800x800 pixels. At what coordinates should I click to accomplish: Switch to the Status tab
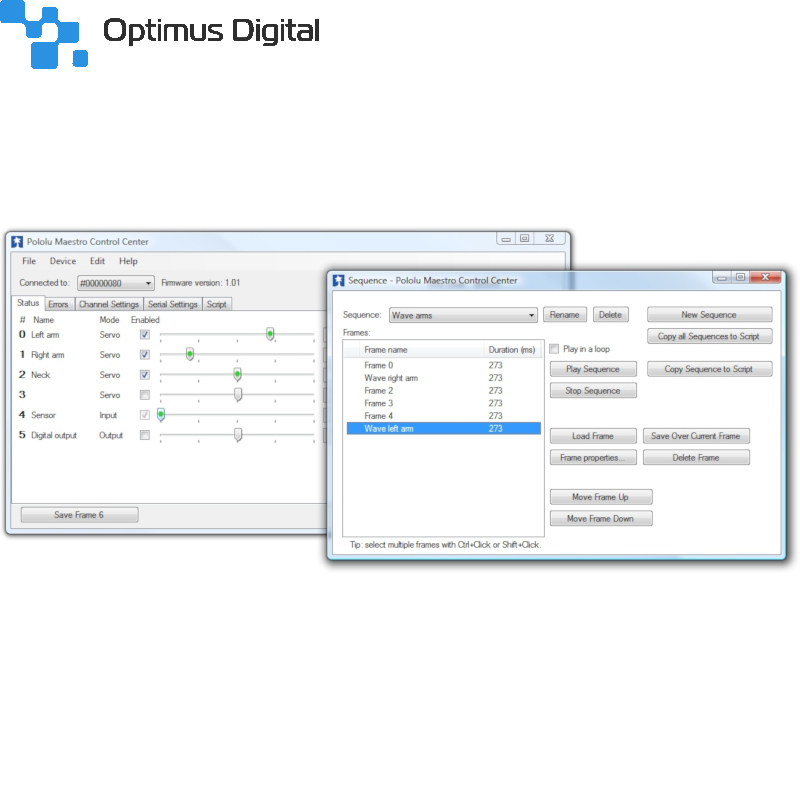point(28,303)
